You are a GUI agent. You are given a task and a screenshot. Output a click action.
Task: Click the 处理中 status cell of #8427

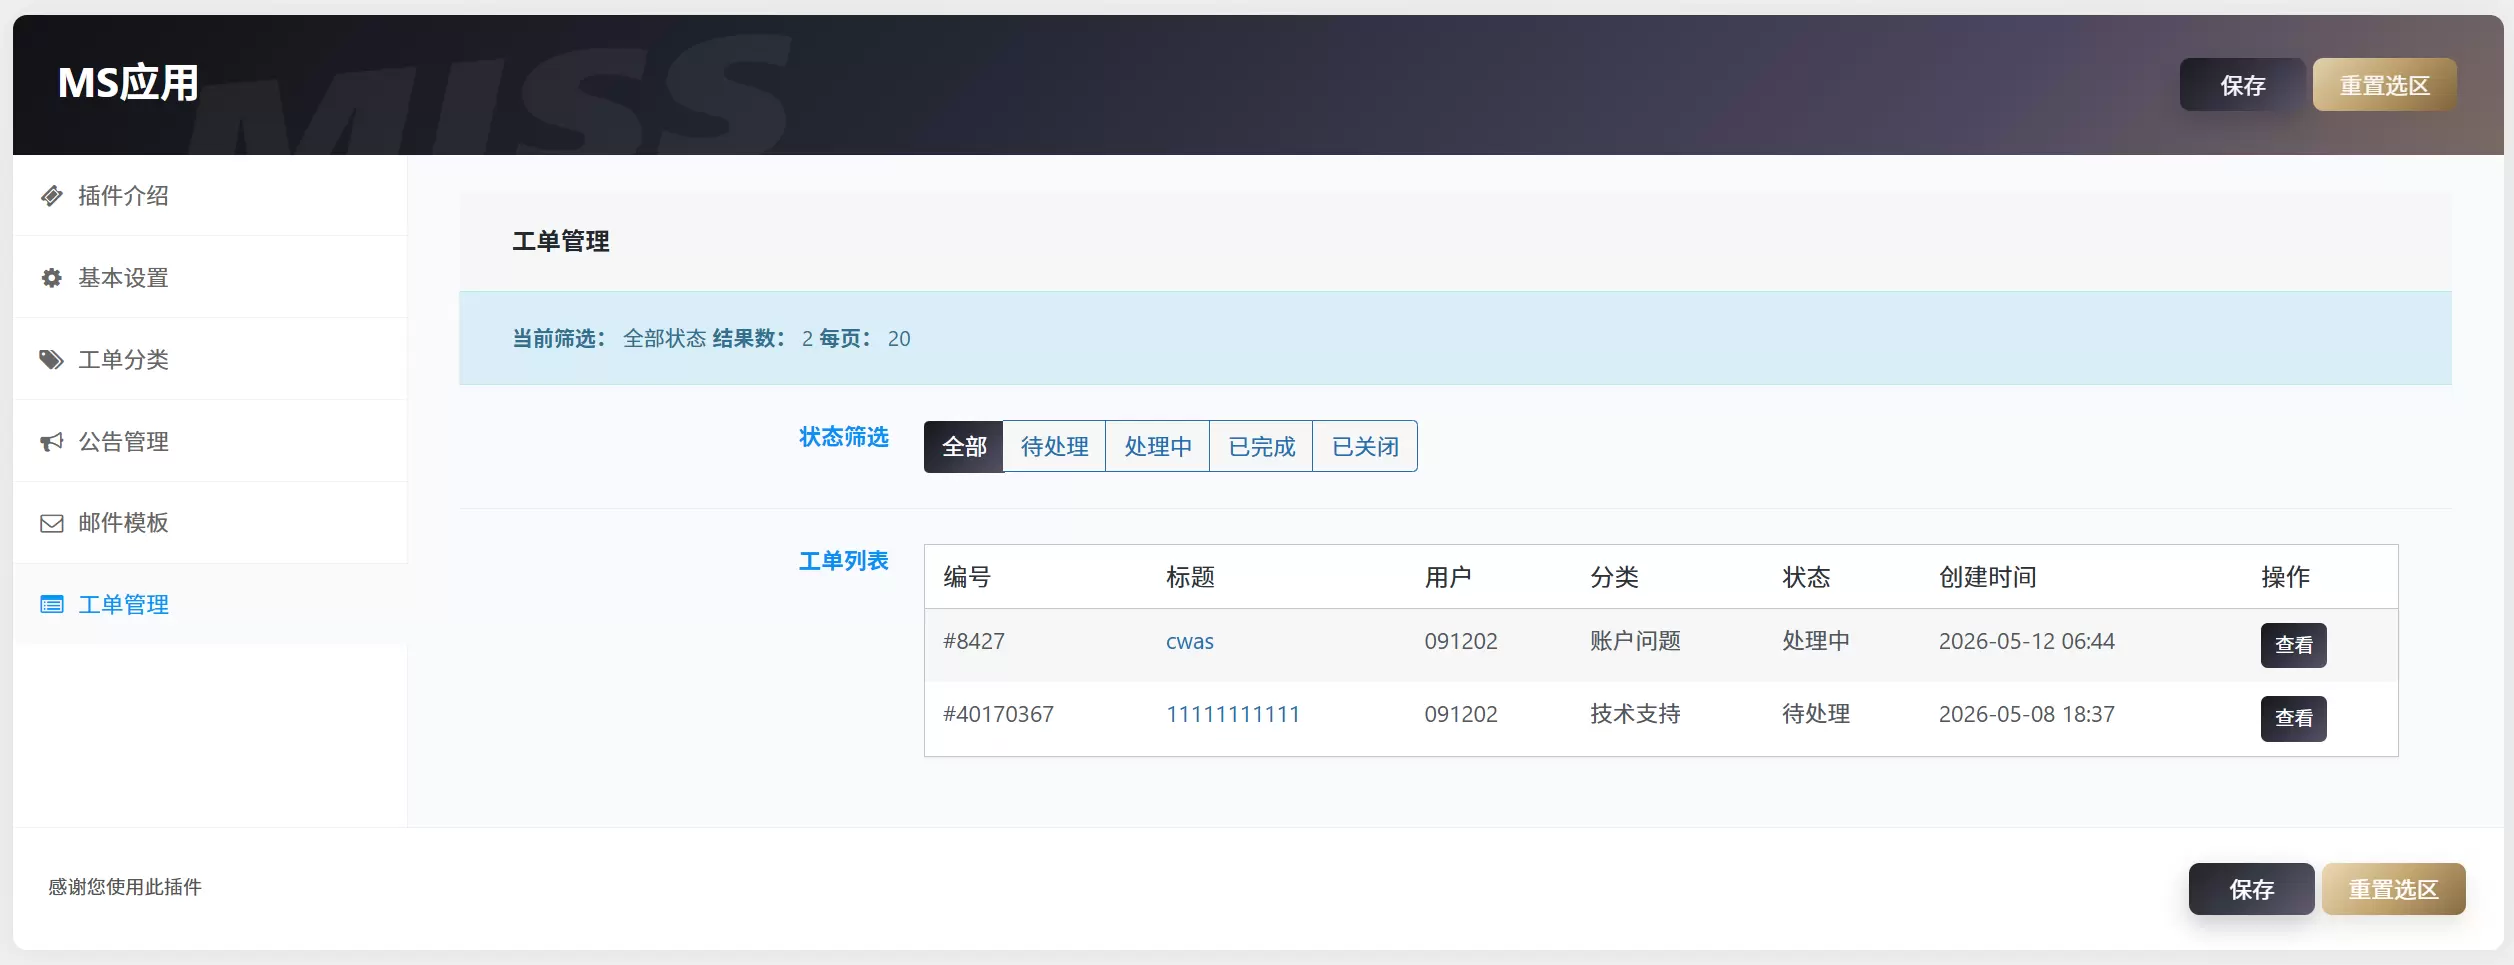point(1815,642)
